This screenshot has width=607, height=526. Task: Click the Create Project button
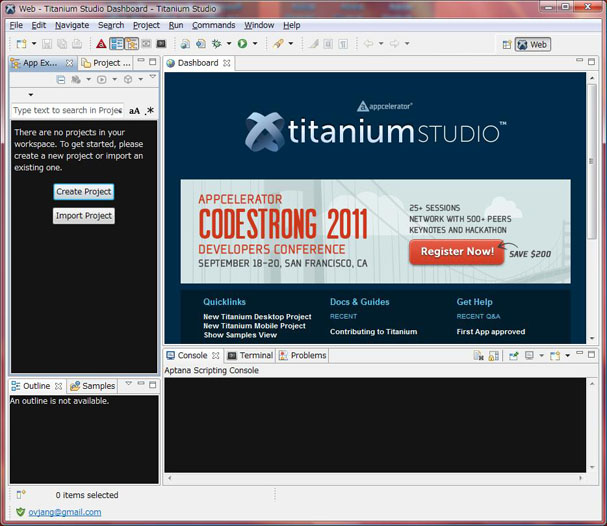(x=84, y=192)
